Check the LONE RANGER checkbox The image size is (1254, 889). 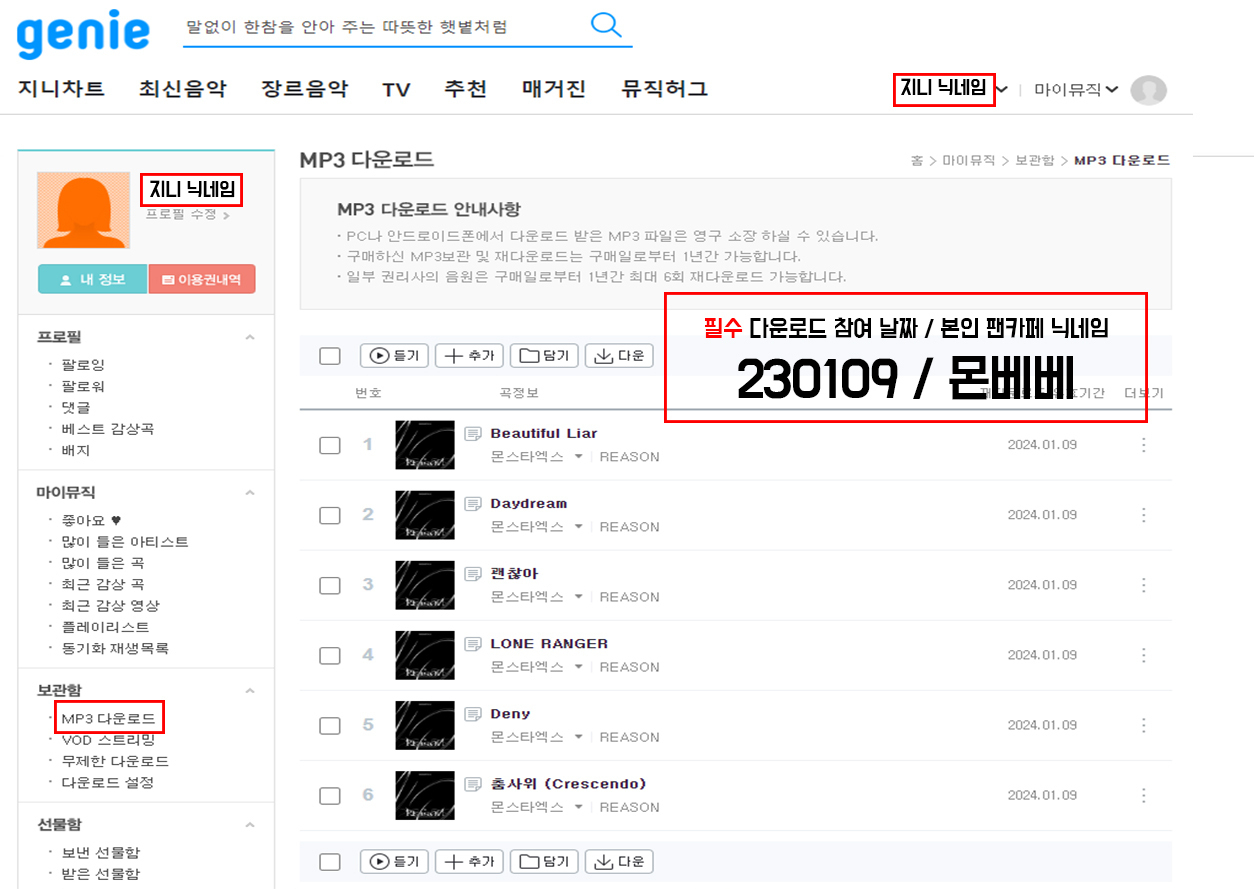coord(330,655)
